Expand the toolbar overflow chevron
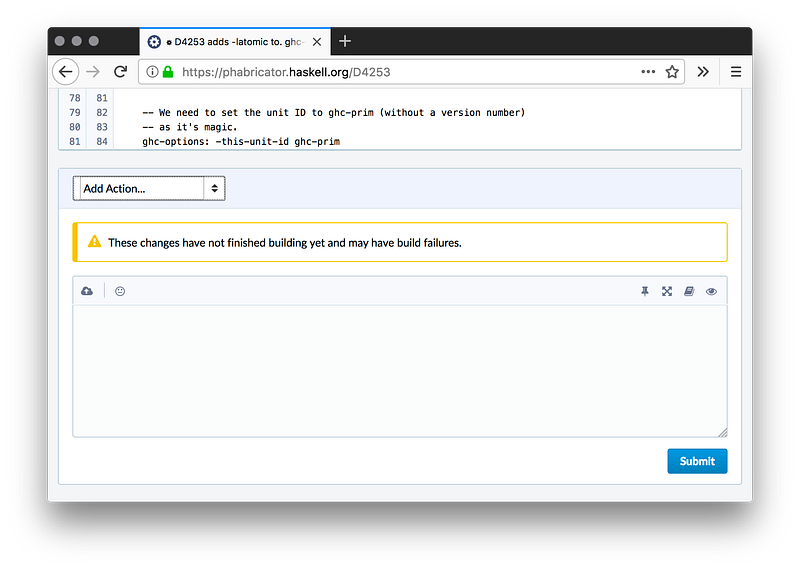The image size is (800, 570). [703, 72]
